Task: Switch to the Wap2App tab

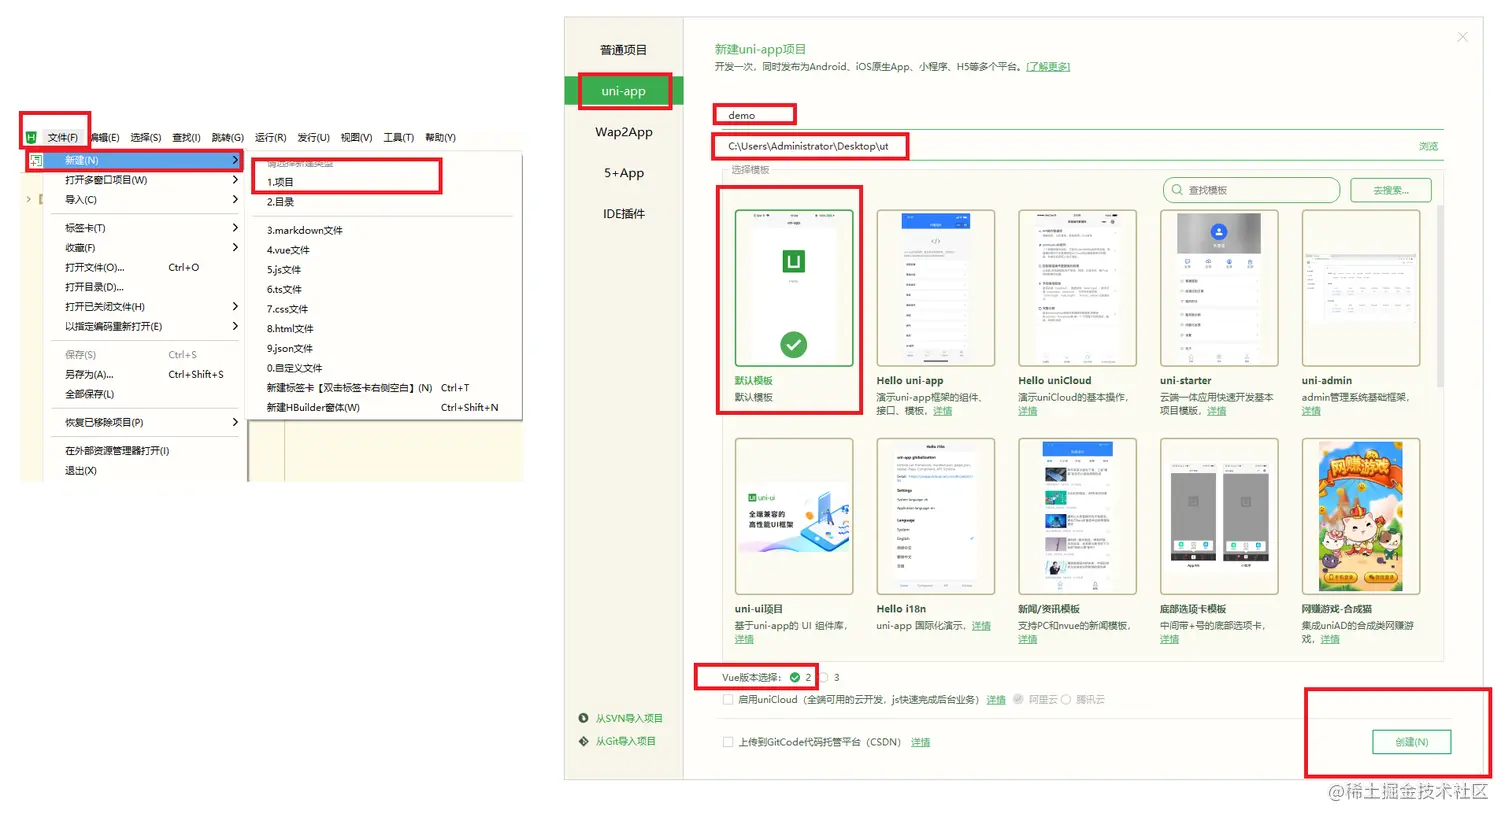Action: (623, 132)
